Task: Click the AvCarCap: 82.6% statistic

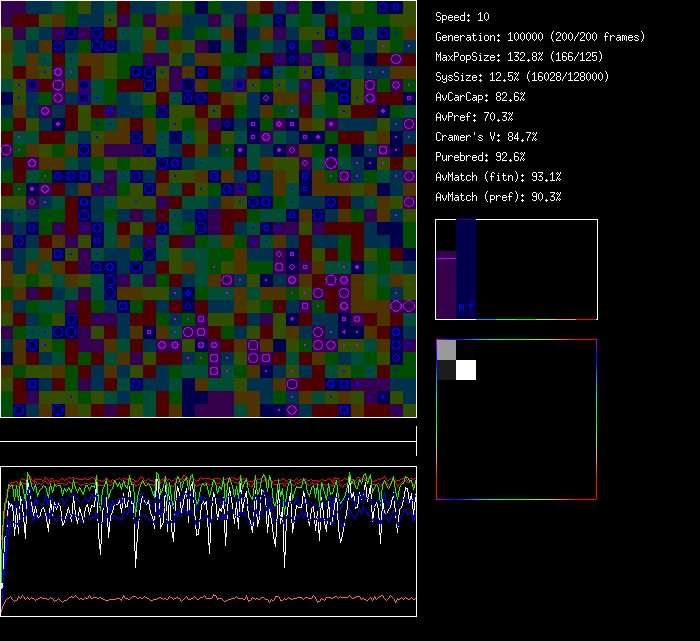Action: 480,97
